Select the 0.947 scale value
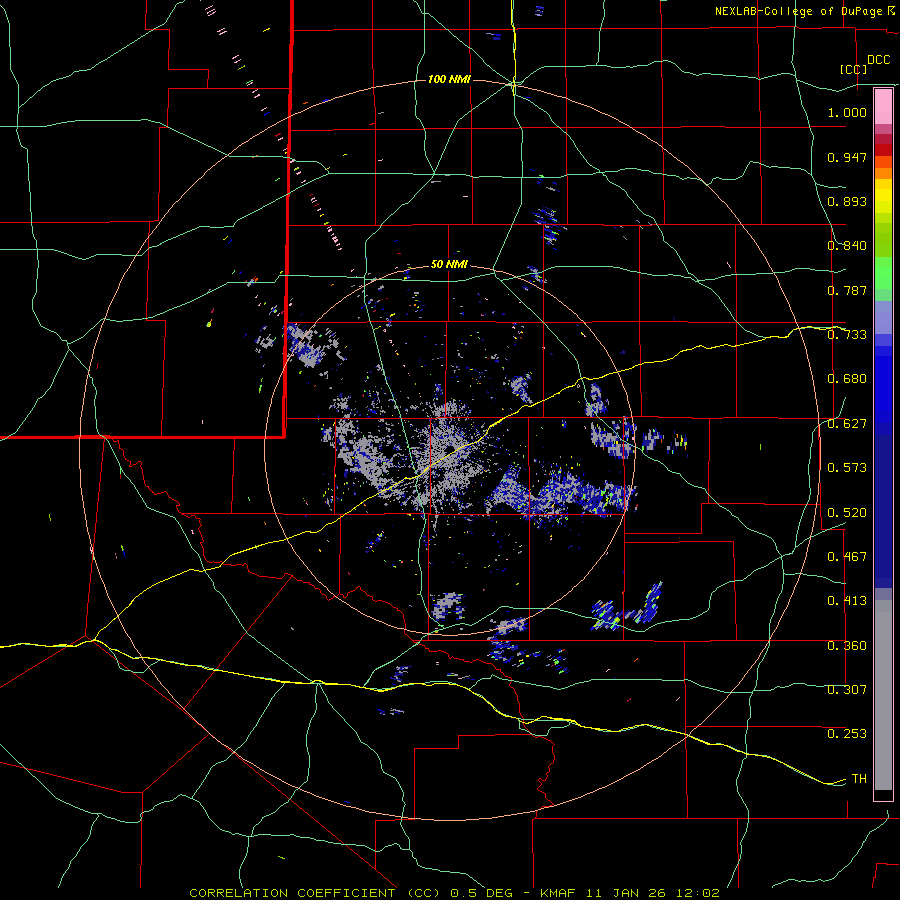This screenshot has width=900, height=900. click(x=847, y=157)
